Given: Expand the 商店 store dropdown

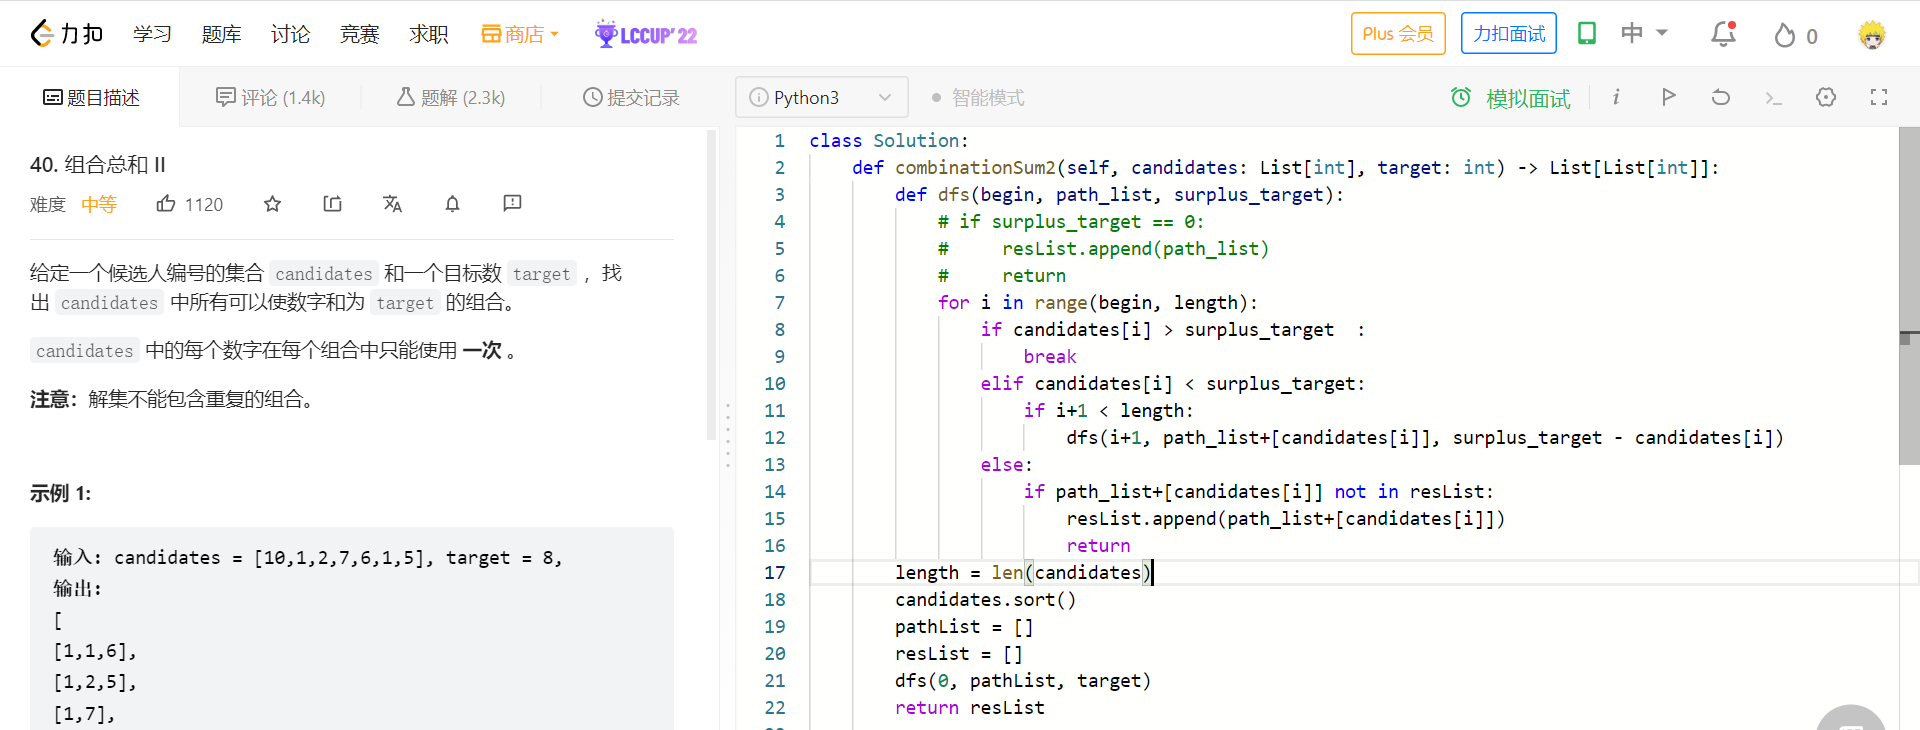Looking at the screenshot, I should click(x=520, y=34).
